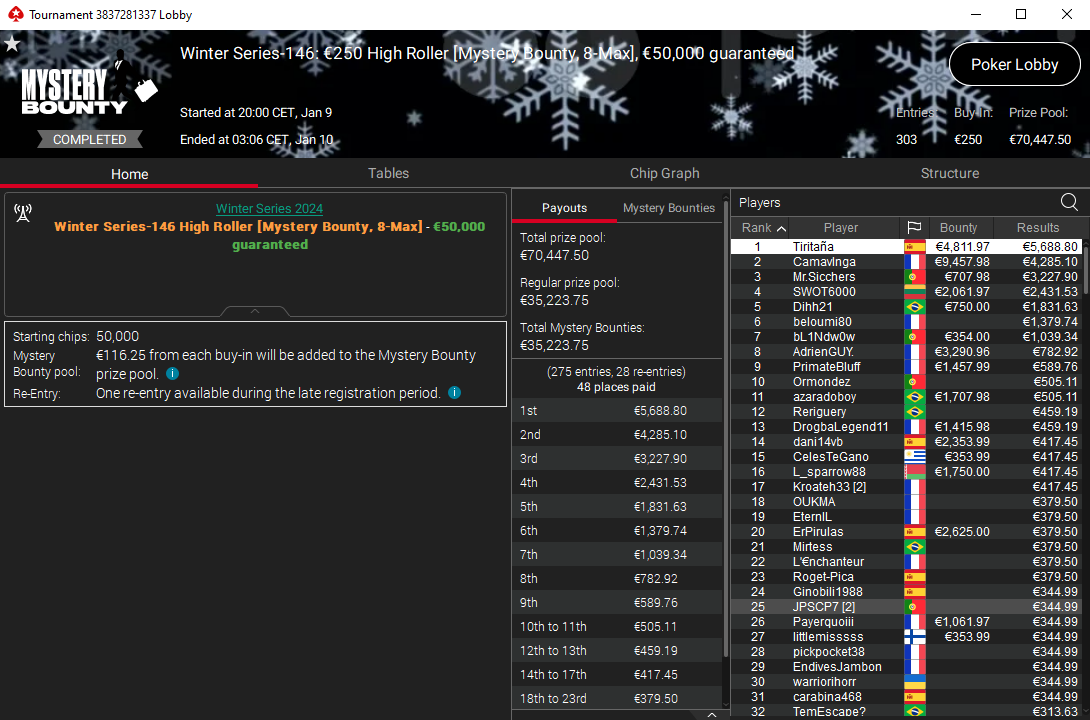This screenshot has height=720, width=1090.
Task: Select player row PrimateBluff
Action: click(x=906, y=367)
